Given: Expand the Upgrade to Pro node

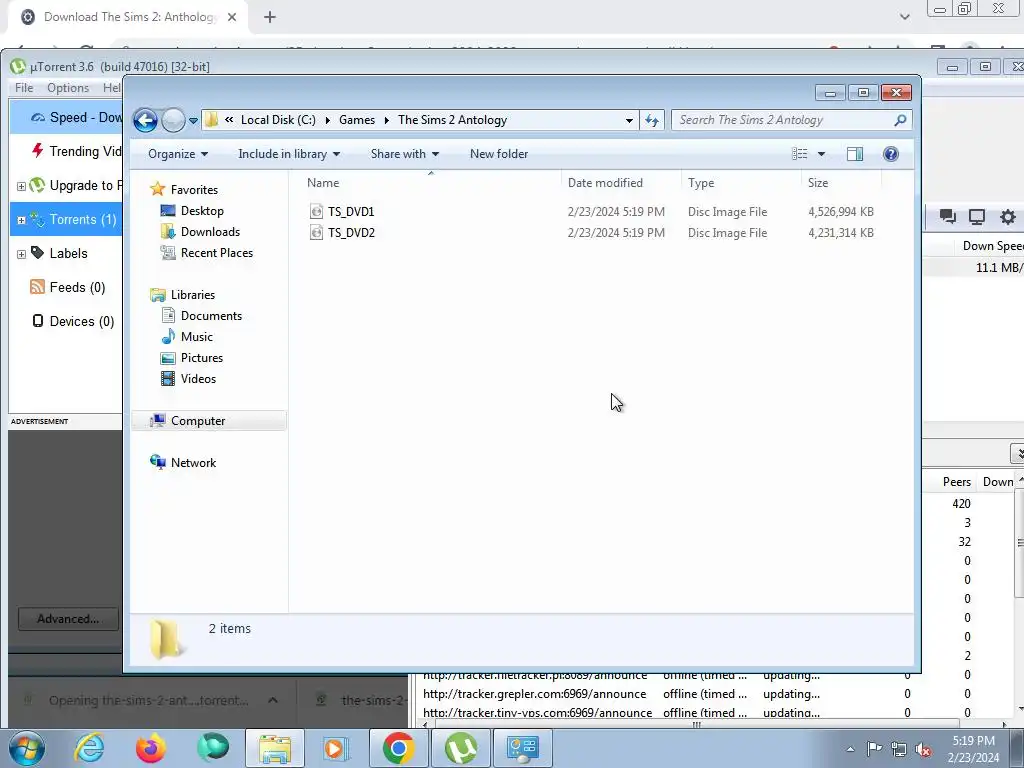Looking at the screenshot, I should (21, 186).
